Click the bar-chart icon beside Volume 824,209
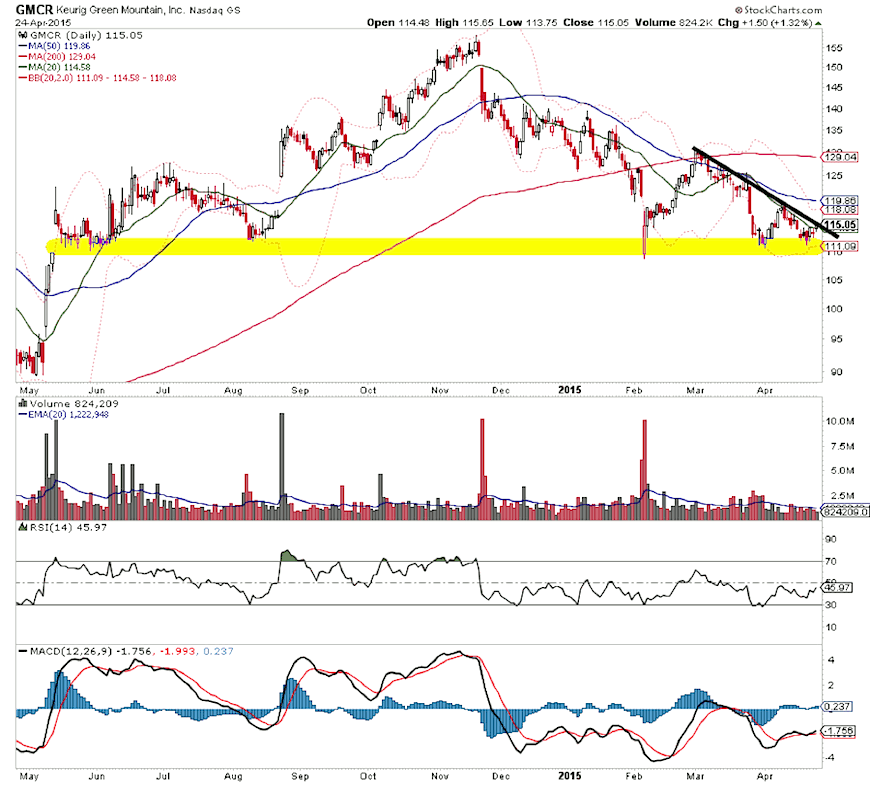Viewport: 870px width, 785px height. click(23, 403)
